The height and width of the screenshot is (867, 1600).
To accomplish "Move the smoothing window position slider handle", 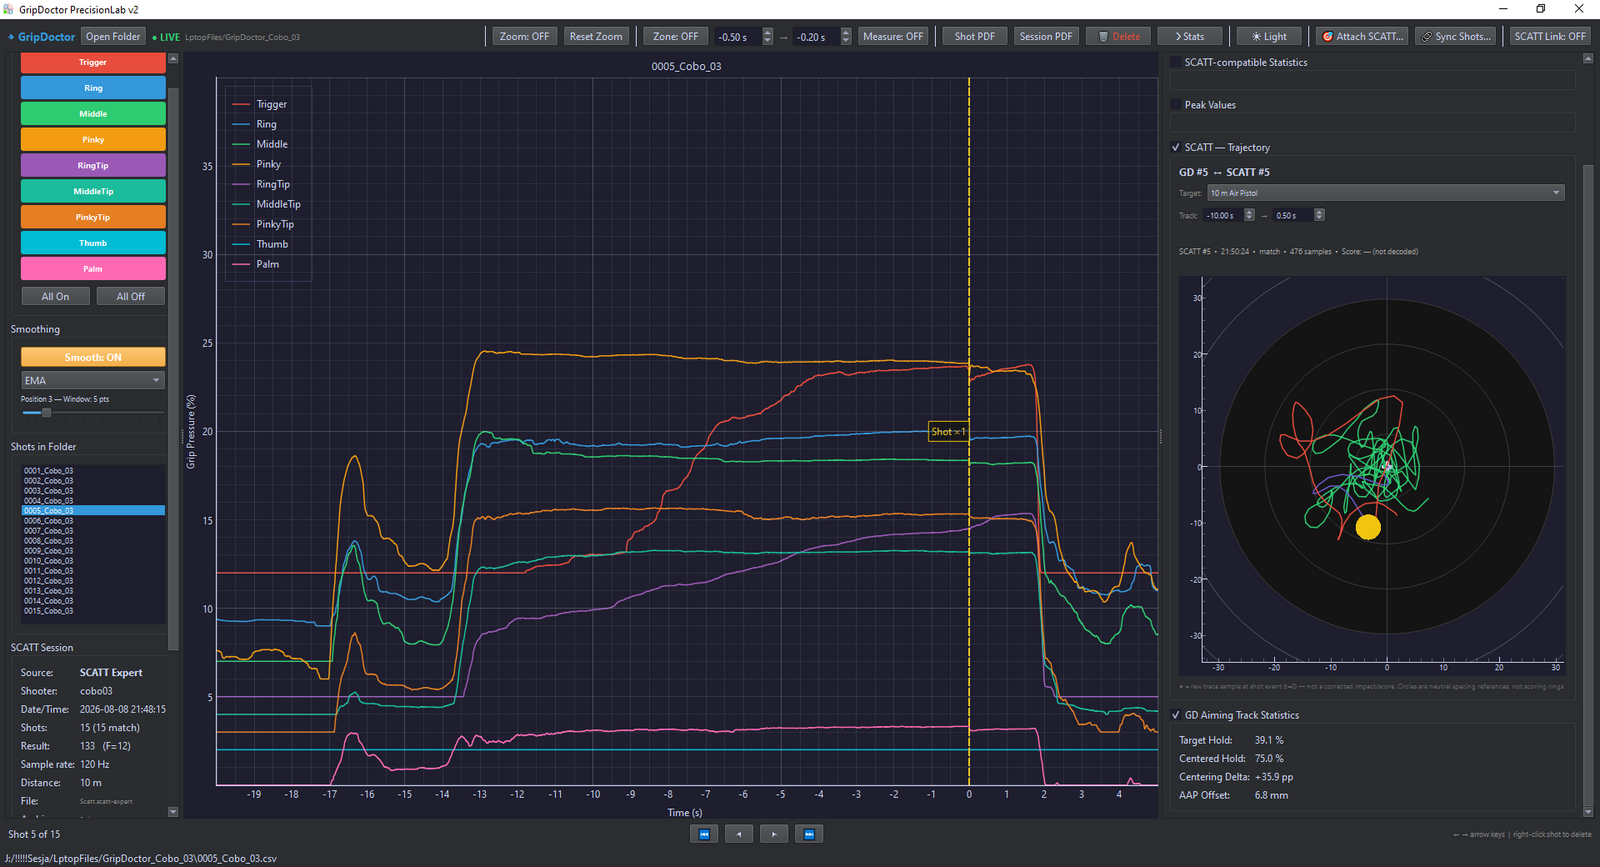I will click(46, 412).
